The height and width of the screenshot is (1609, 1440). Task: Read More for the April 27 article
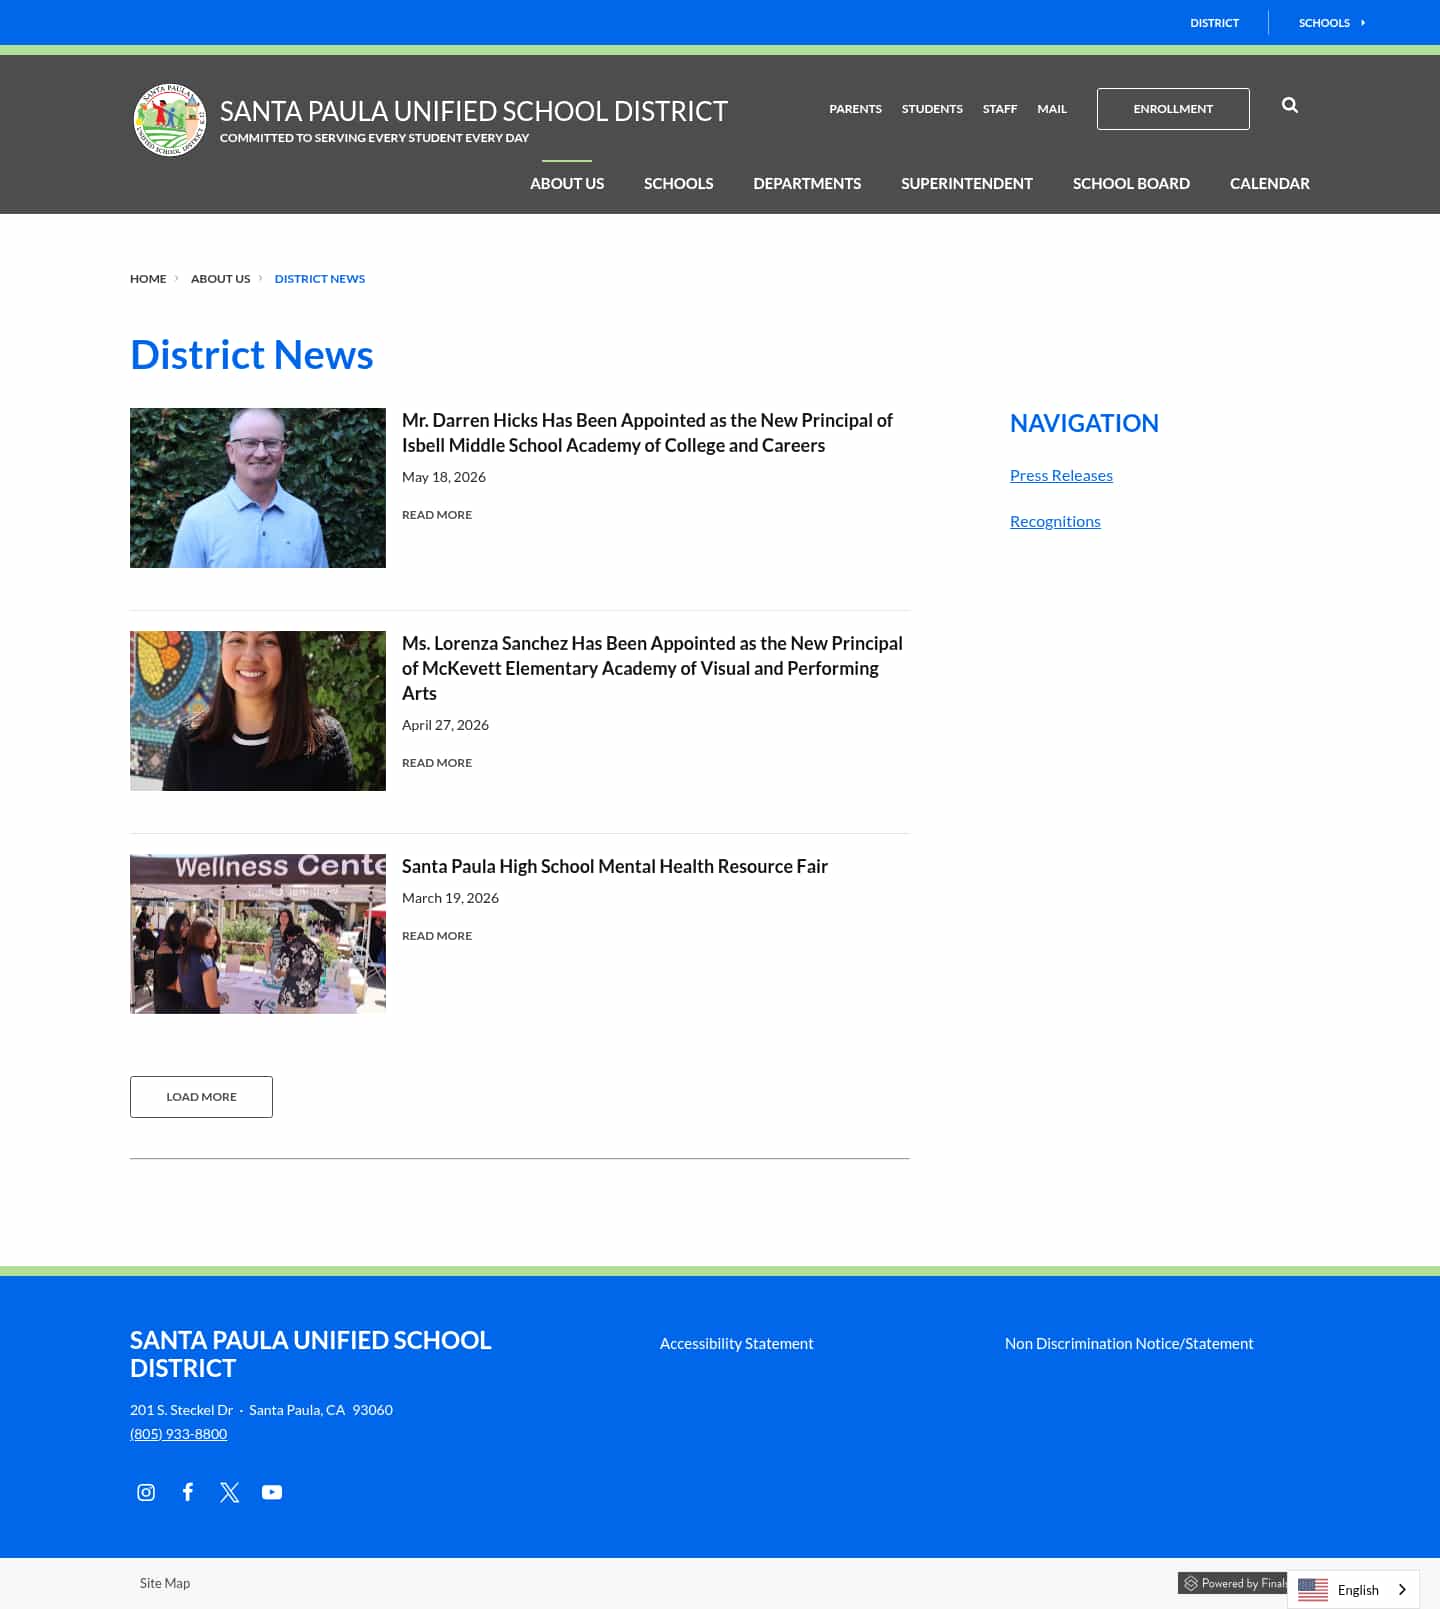point(437,763)
